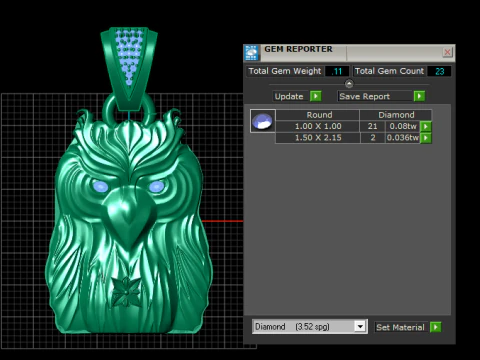
Task: Click the Set Material button
Action: pyautogui.click(x=400, y=327)
